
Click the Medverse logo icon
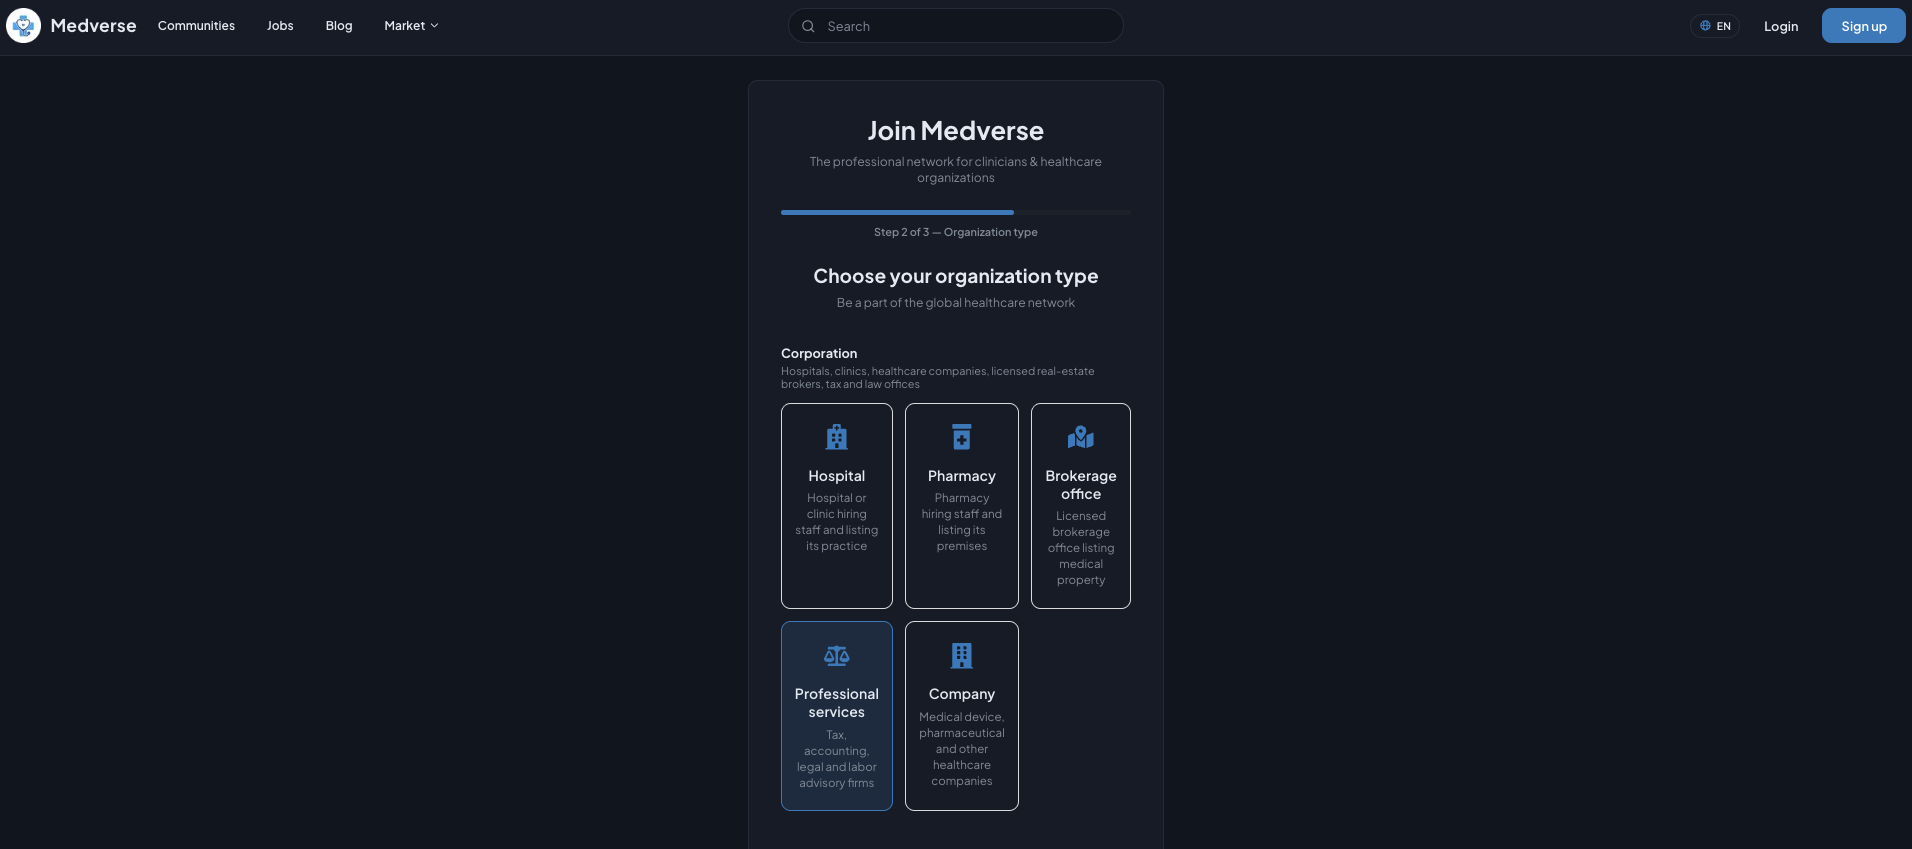coord(23,26)
